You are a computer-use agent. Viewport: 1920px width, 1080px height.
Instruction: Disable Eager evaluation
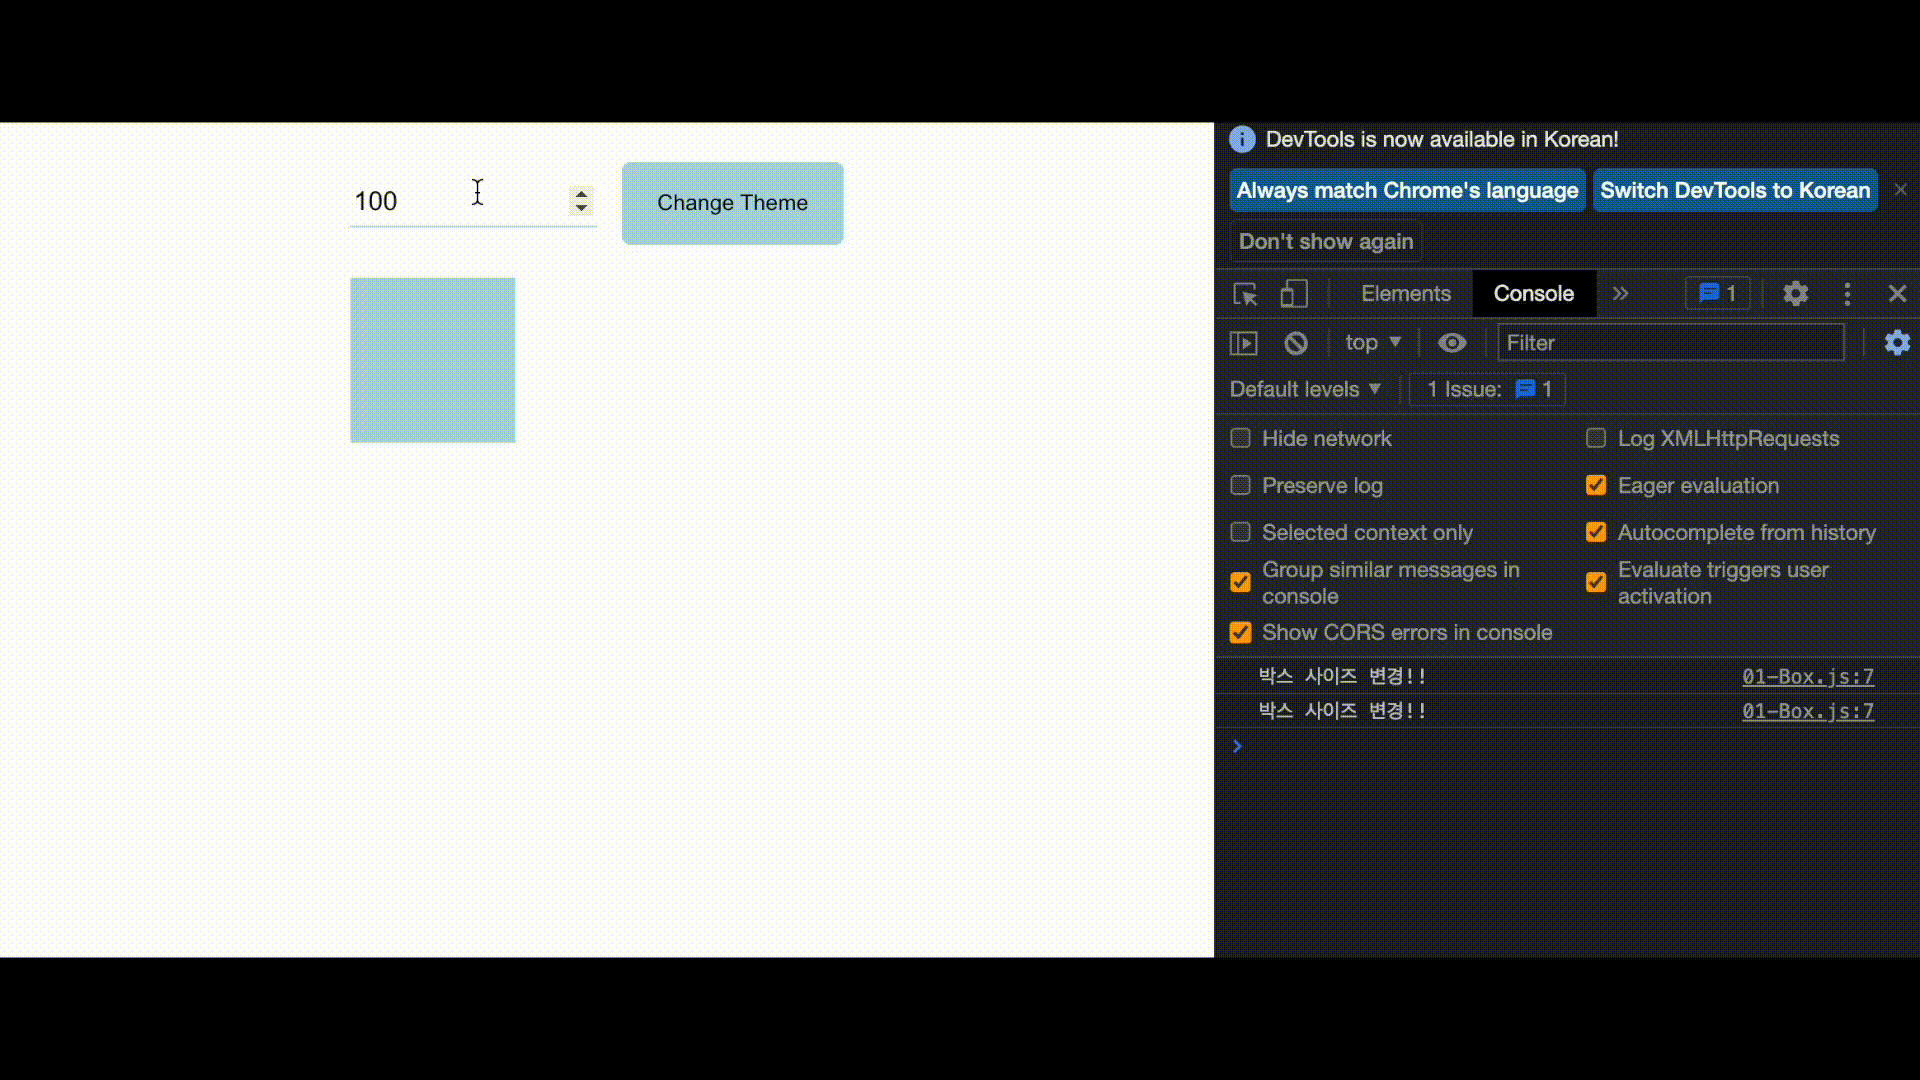click(x=1595, y=485)
